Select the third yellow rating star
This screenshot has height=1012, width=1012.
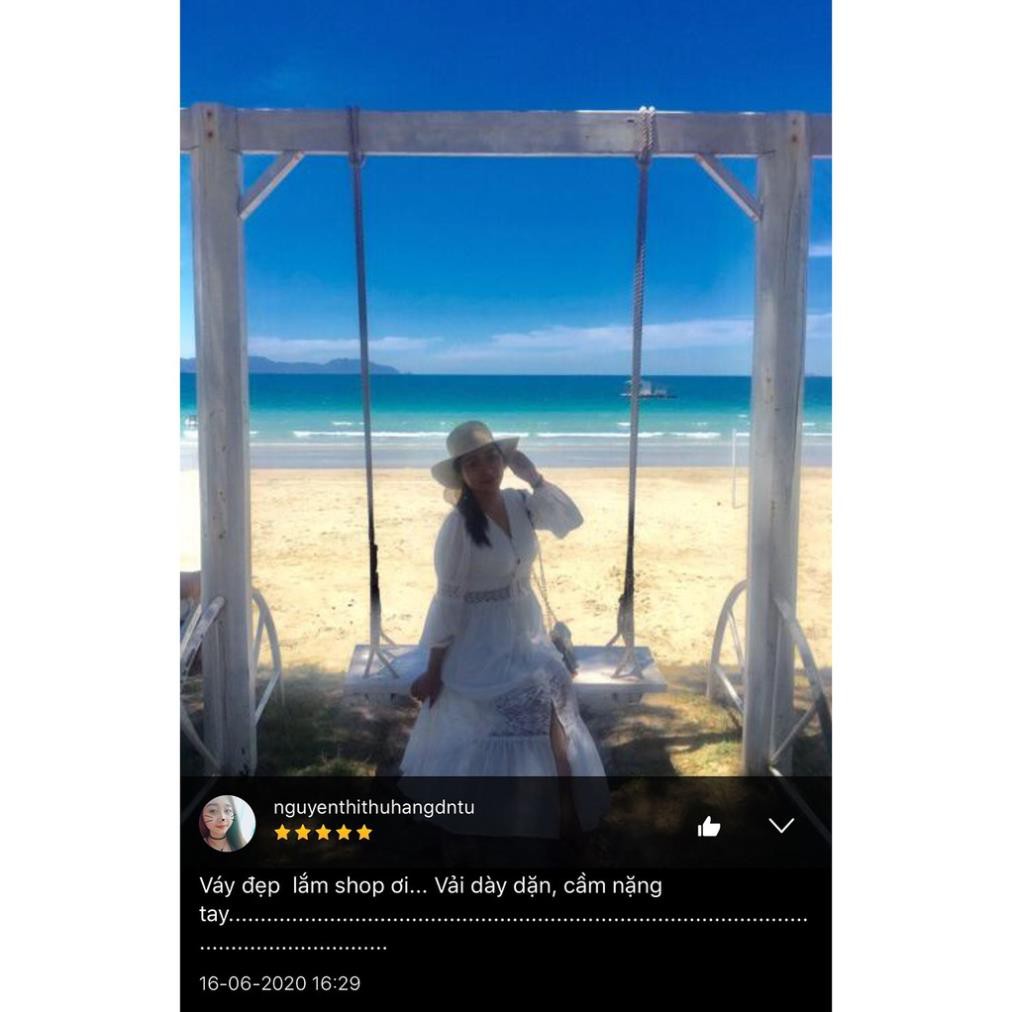(323, 832)
